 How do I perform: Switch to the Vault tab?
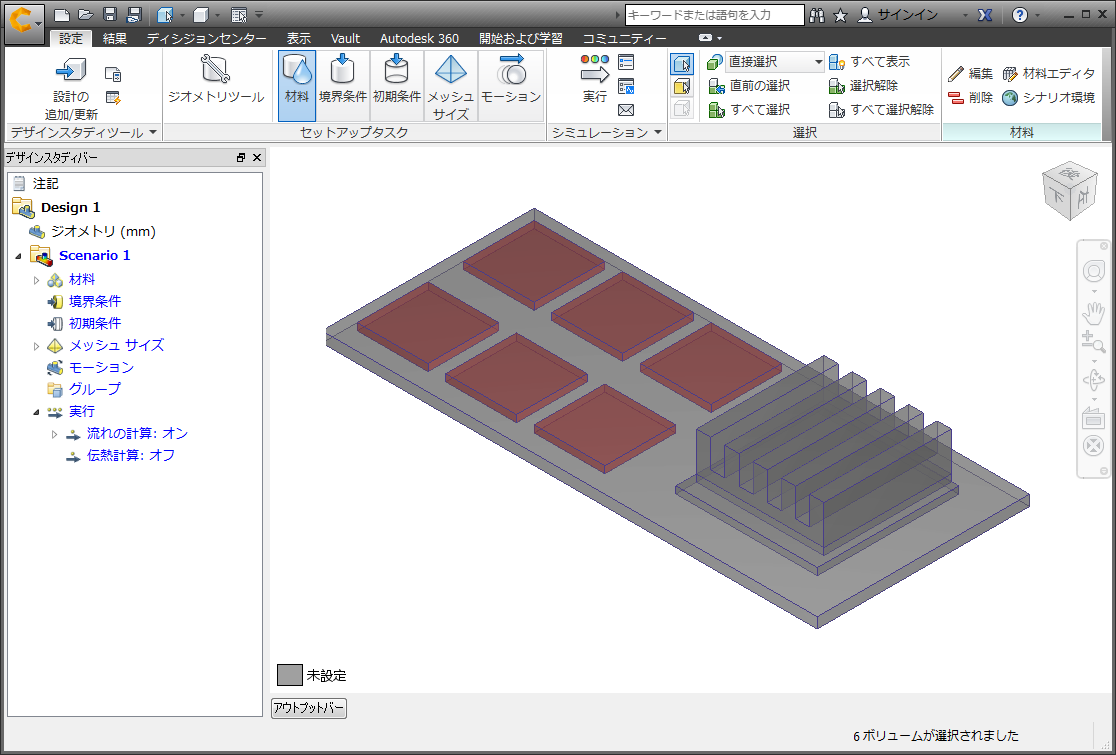click(x=345, y=38)
